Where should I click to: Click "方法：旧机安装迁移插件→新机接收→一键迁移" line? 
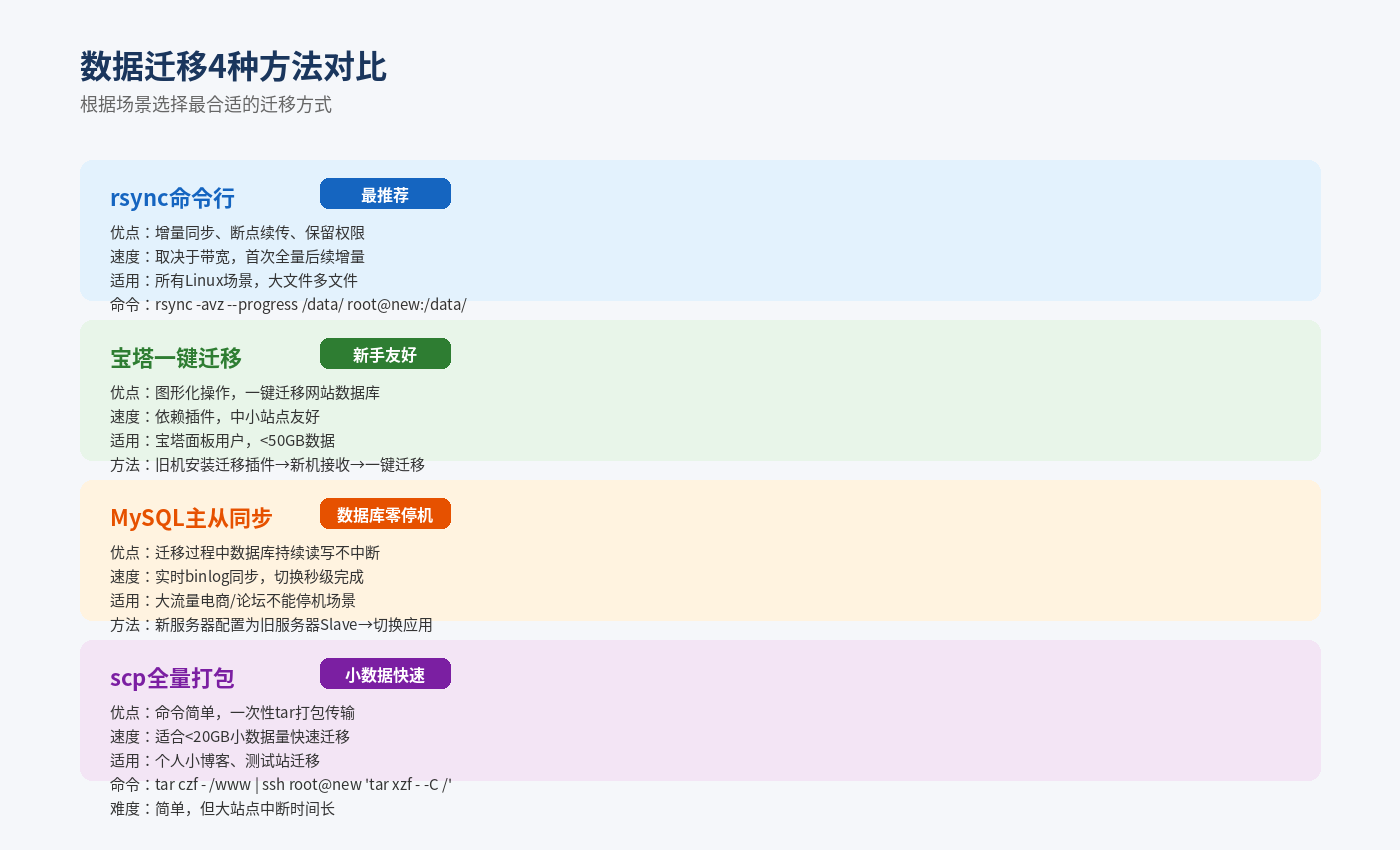(x=268, y=465)
